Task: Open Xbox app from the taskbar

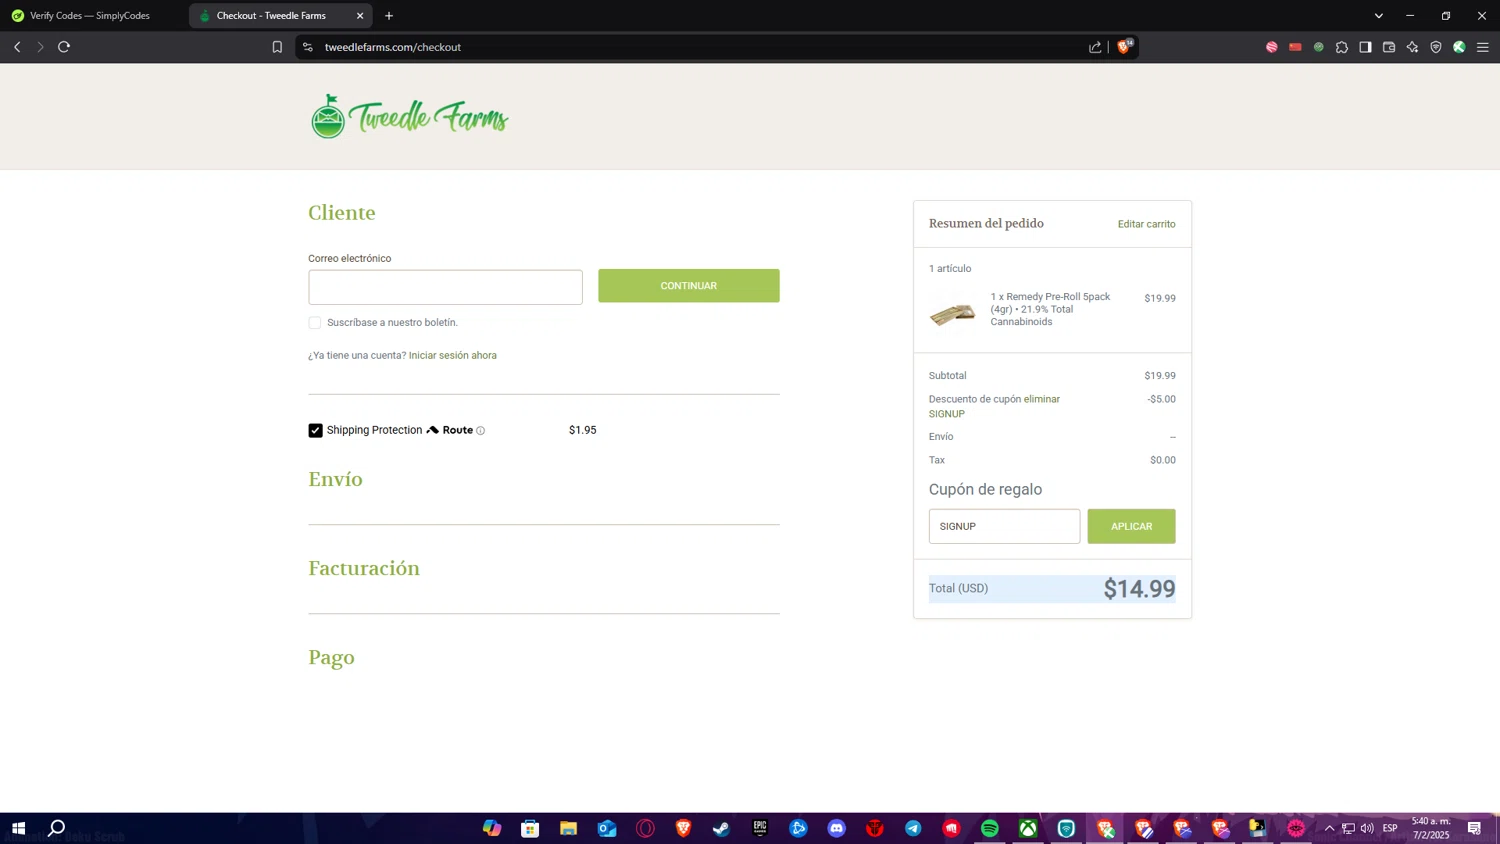Action: coord(1028,828)
